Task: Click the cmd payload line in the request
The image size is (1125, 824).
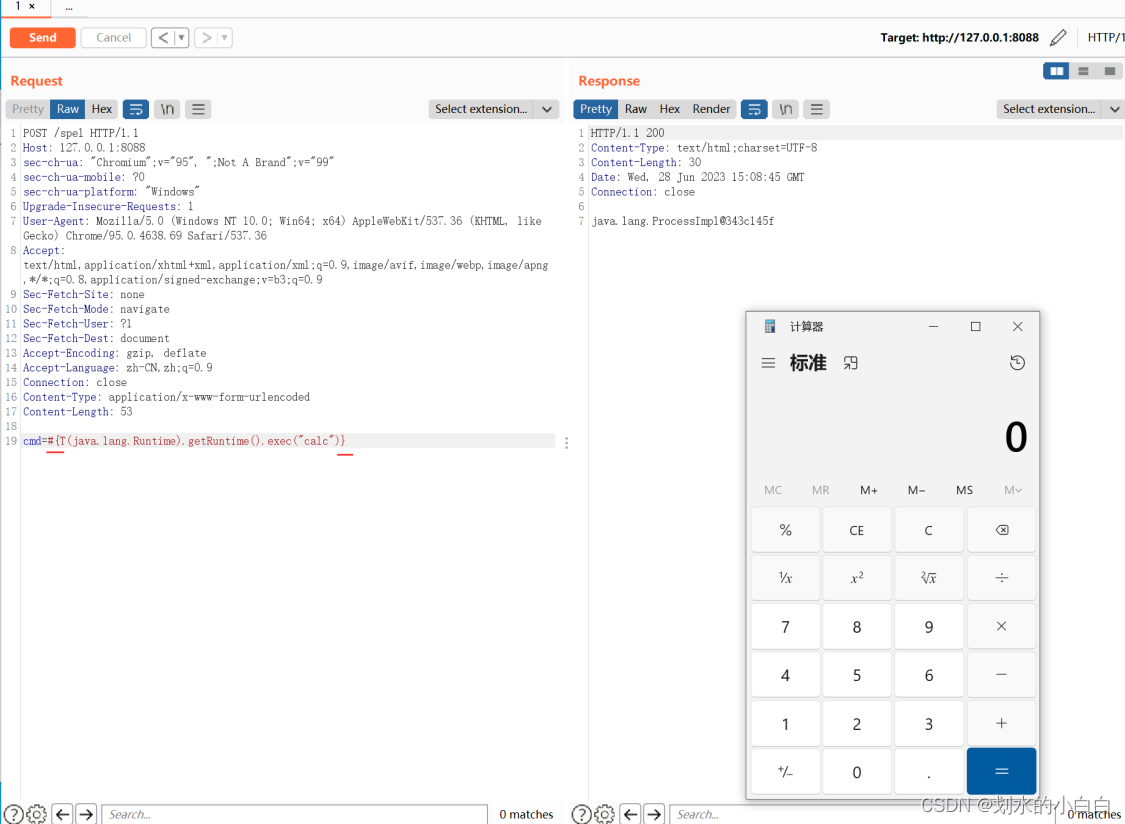Action: click(288, 441)
